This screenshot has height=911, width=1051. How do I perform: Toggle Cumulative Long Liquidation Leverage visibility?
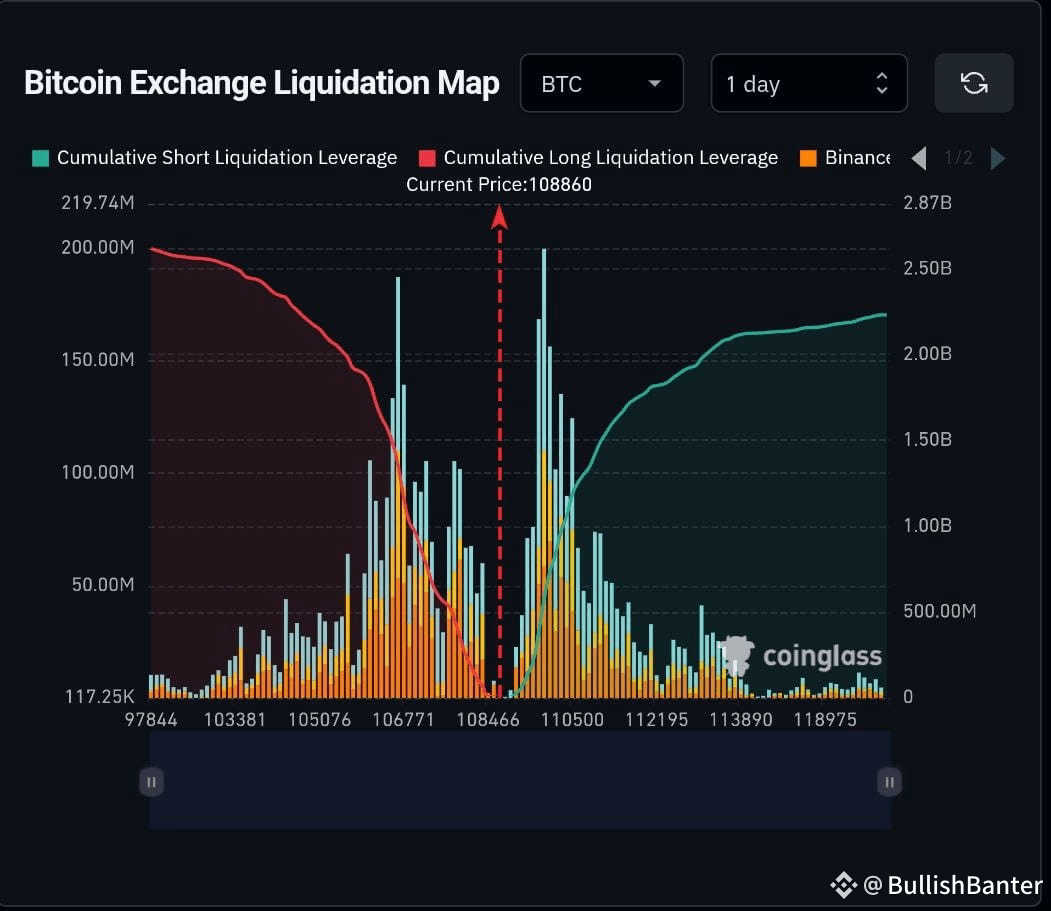(x=611, y=157)
